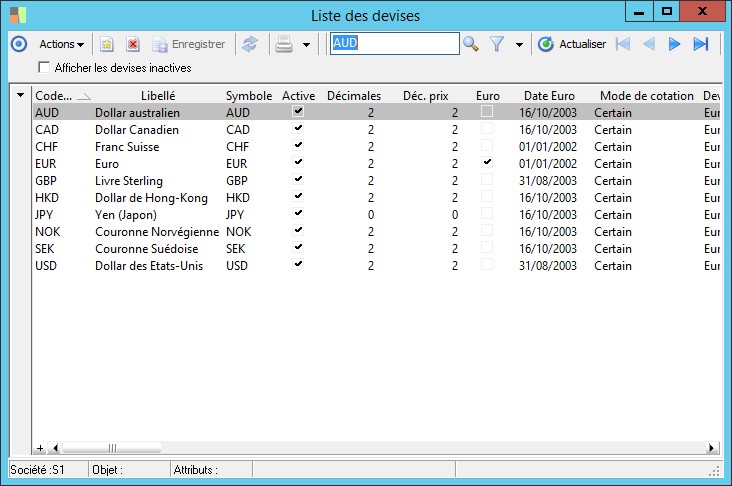This screenshot has height=486, width=732.
Task: Toggle Active checkbox for JPY row
Action: [x=298, y=213]
